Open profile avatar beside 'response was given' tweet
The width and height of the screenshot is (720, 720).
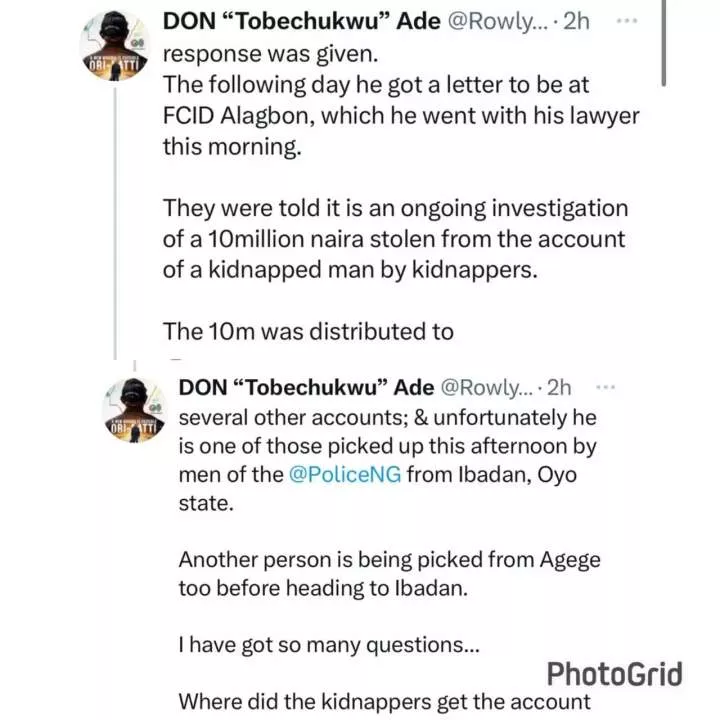(114, 45)
